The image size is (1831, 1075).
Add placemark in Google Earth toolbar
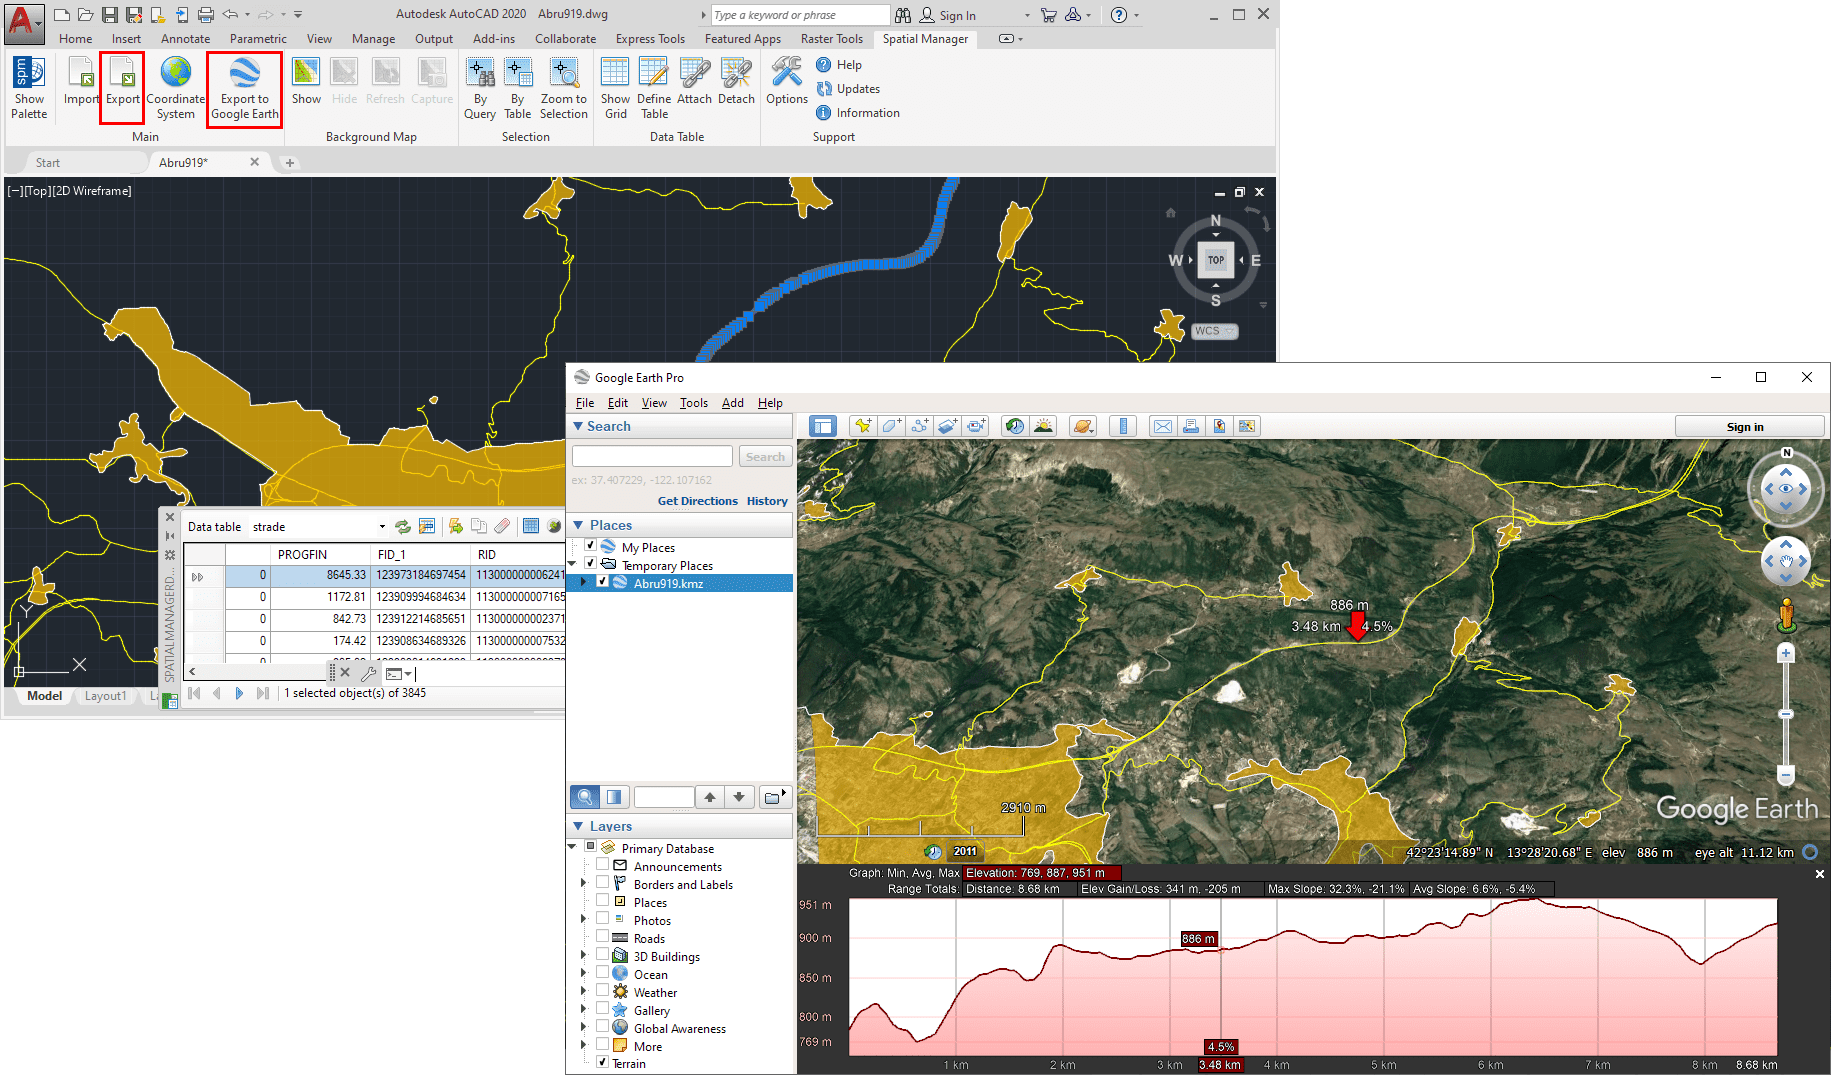[862, 426]
